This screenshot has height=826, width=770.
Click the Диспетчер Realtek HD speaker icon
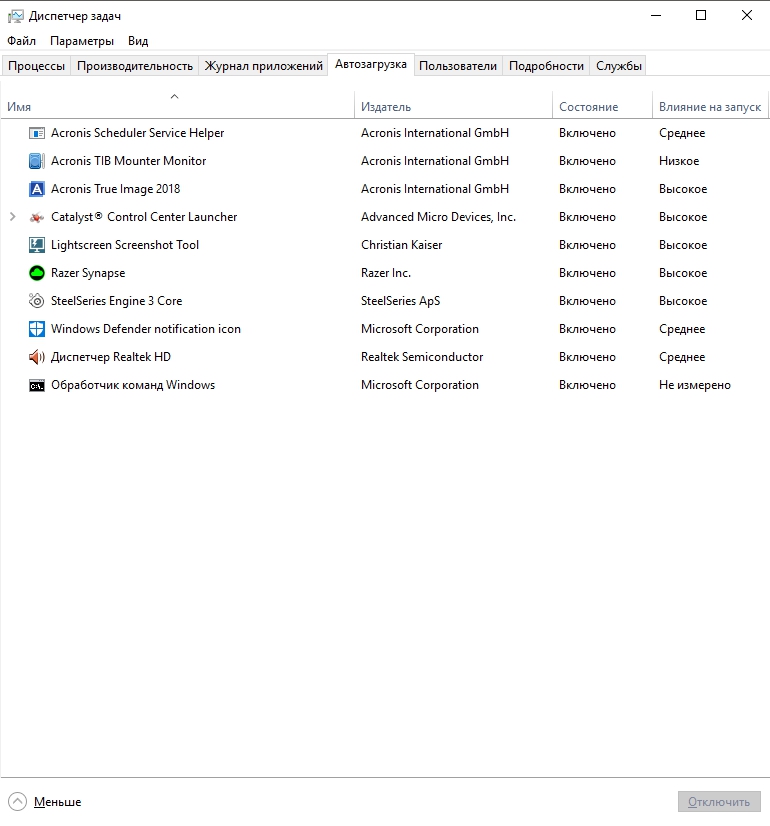point(36,357)
